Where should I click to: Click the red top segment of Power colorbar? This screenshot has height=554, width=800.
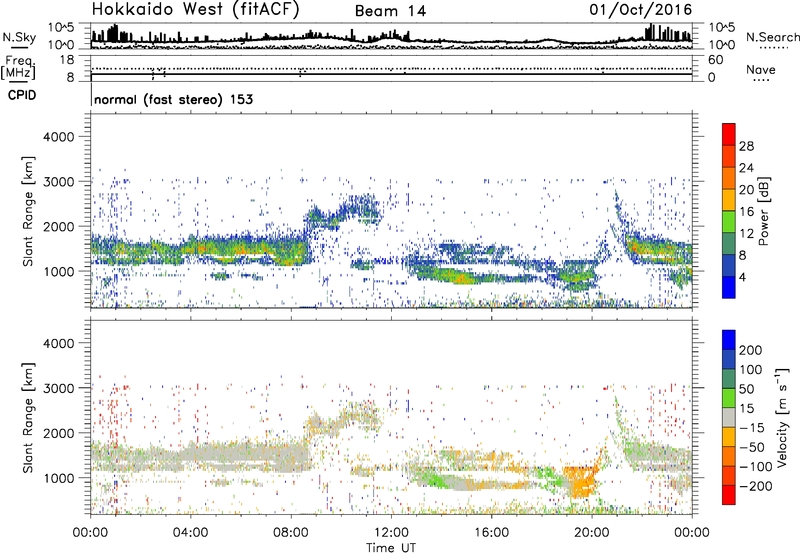729,134
